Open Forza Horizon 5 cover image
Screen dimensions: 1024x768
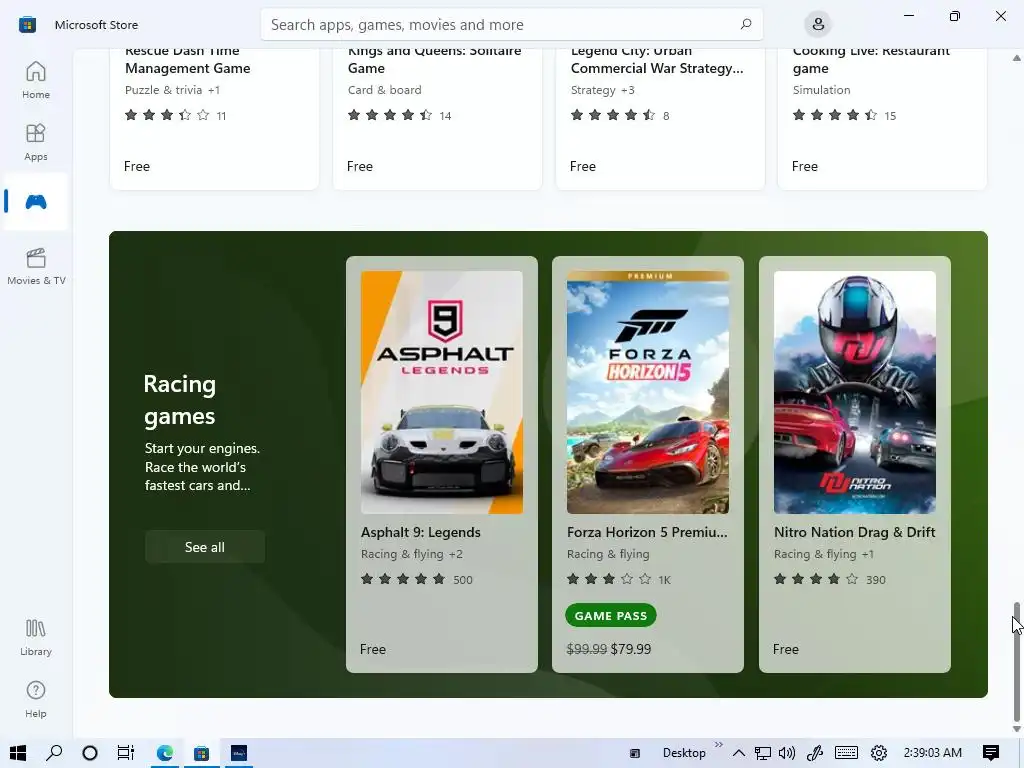(648, 392)
